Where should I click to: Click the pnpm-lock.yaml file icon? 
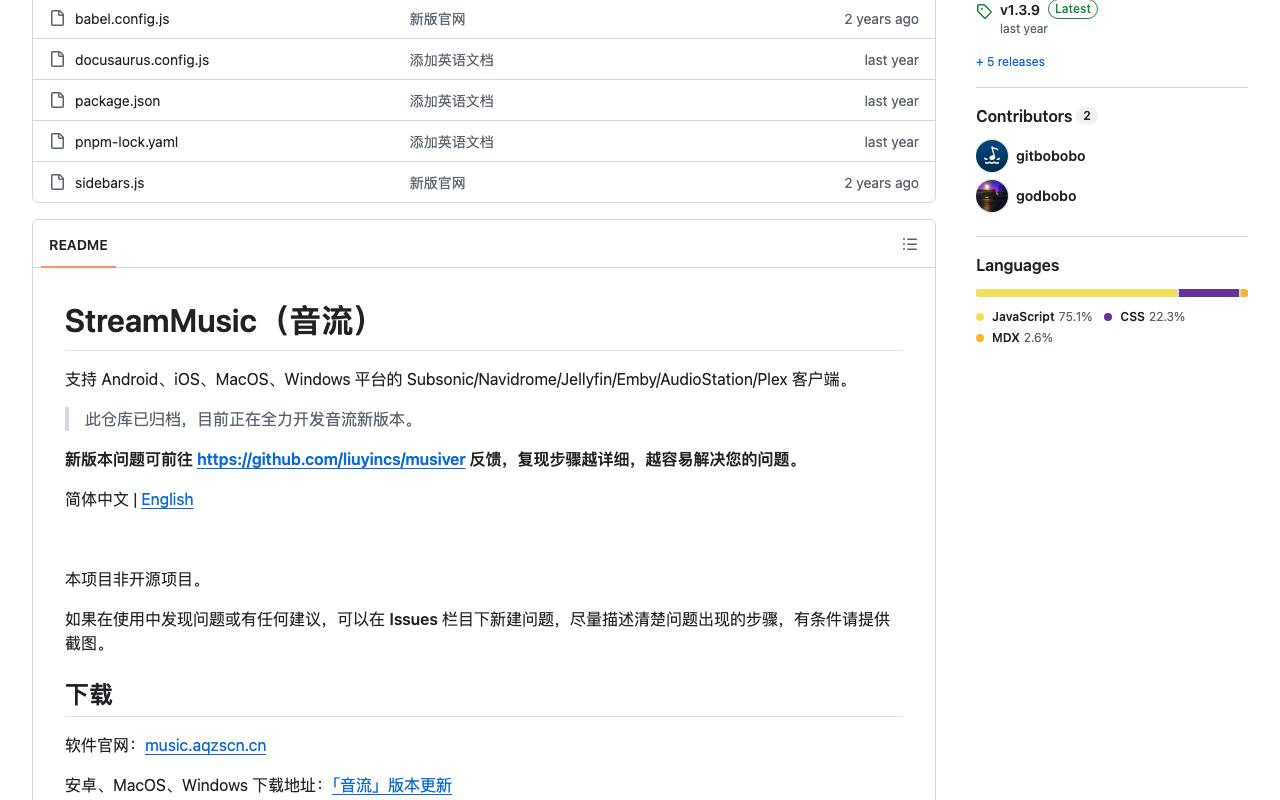click(58, 142)
